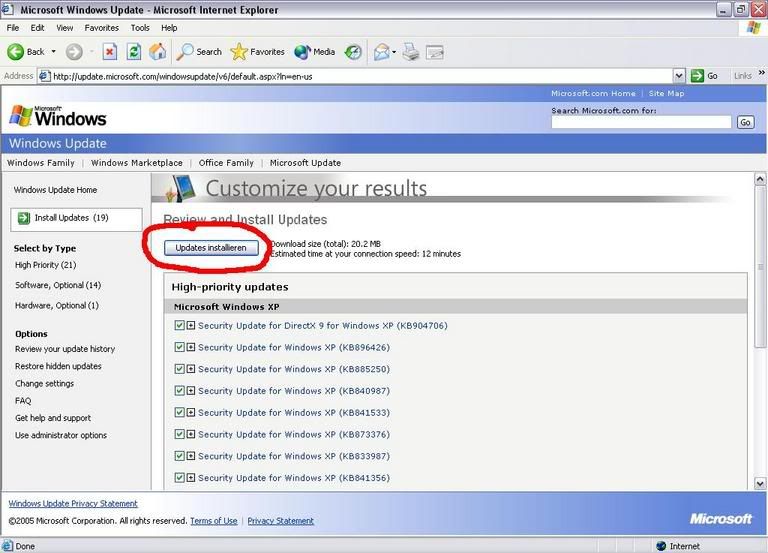Click the Windows flag throbber icon

pyautogui.click(x=754, y=27)
